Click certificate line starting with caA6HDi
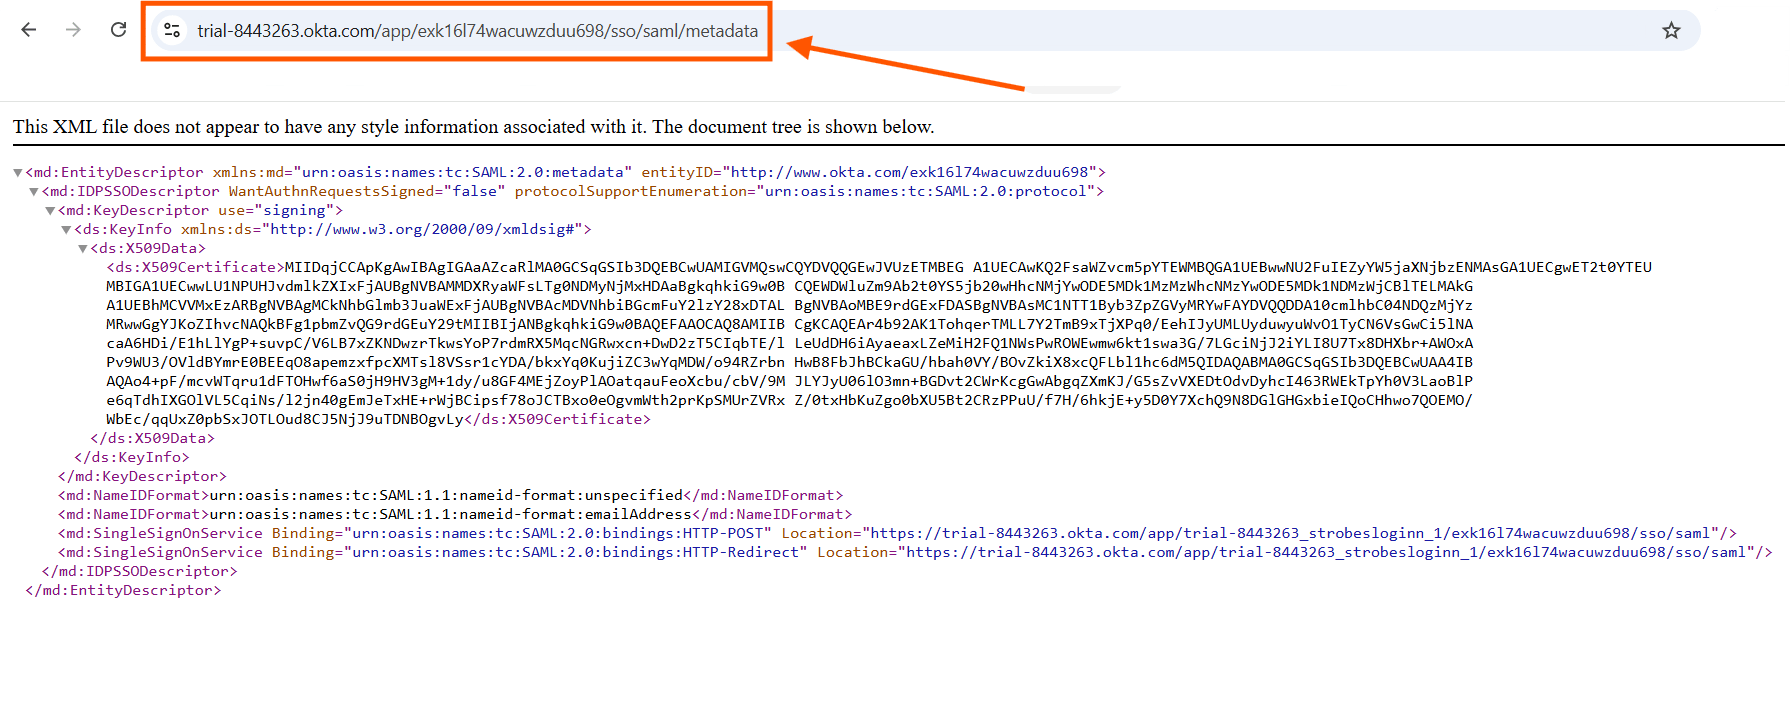The height and width of the screenshot is (711, 1790). pyautogui.click(x=790, y=343)
